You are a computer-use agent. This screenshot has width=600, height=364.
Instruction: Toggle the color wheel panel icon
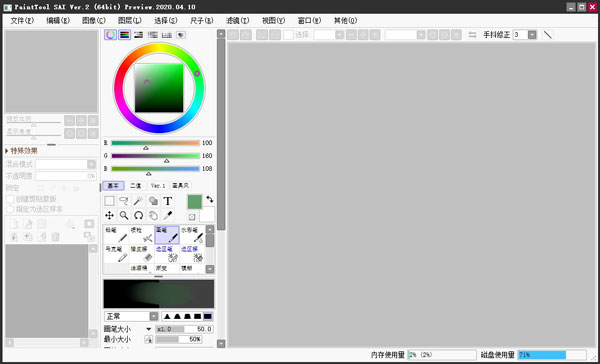(110, 35)
